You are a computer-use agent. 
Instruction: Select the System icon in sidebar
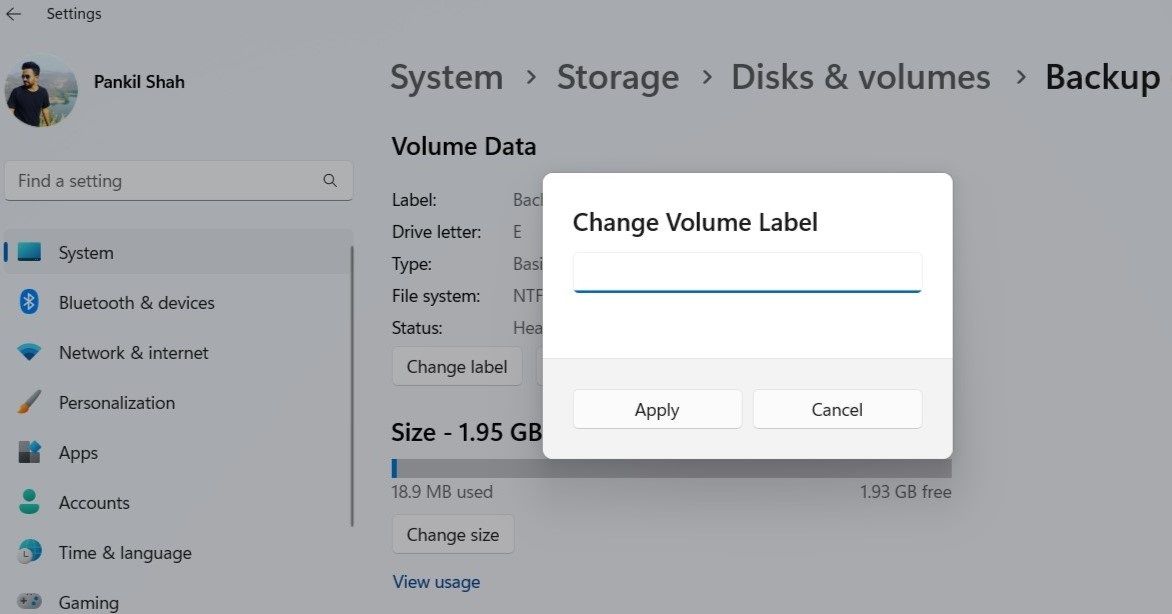point(29,252)
